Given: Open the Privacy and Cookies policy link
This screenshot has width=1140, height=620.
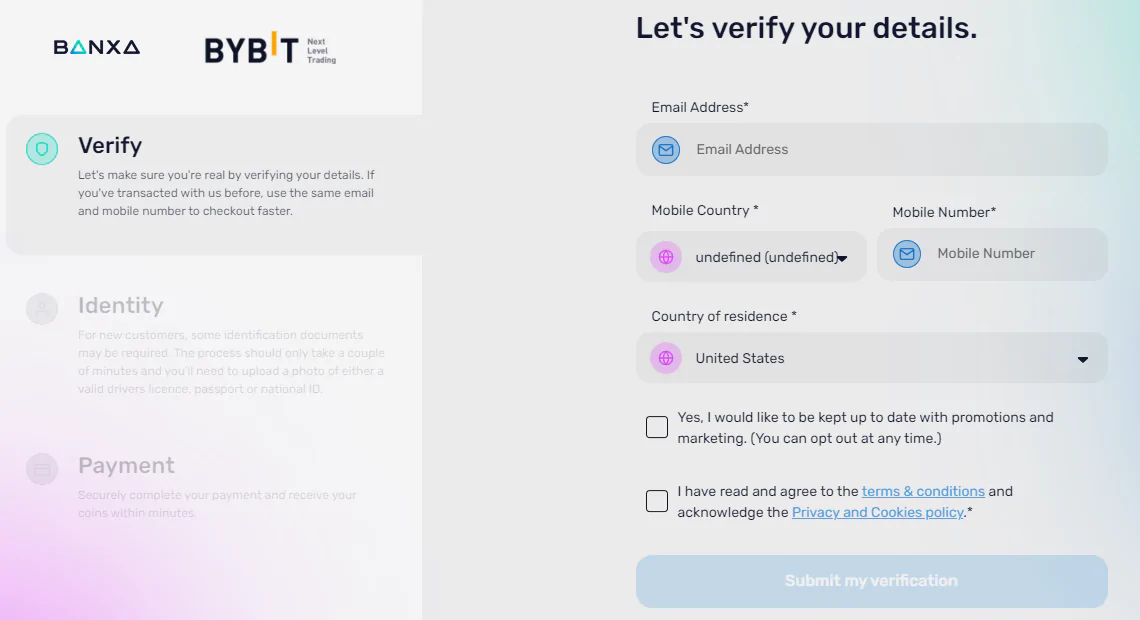Looking at the screenshot, I should [x=878, y=512].
